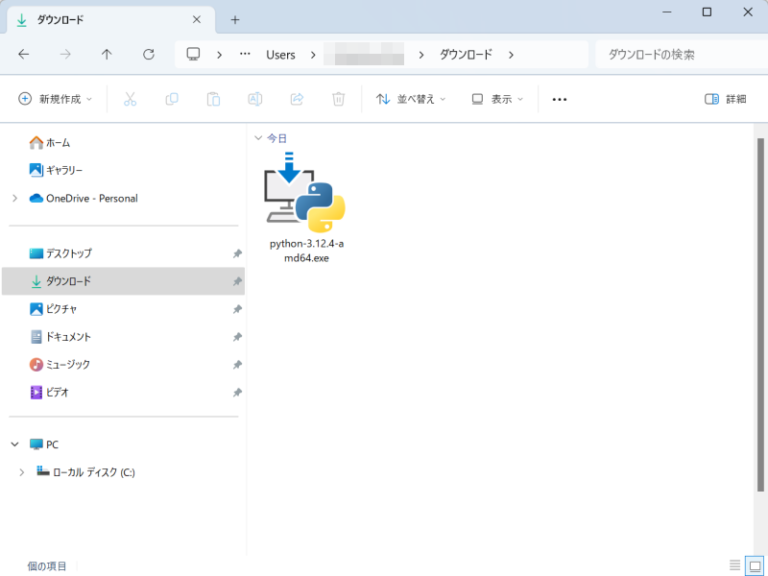
Task: Click the ダウンロードの検索 search field
Action: pyautogui.click(x=680, y=55)
